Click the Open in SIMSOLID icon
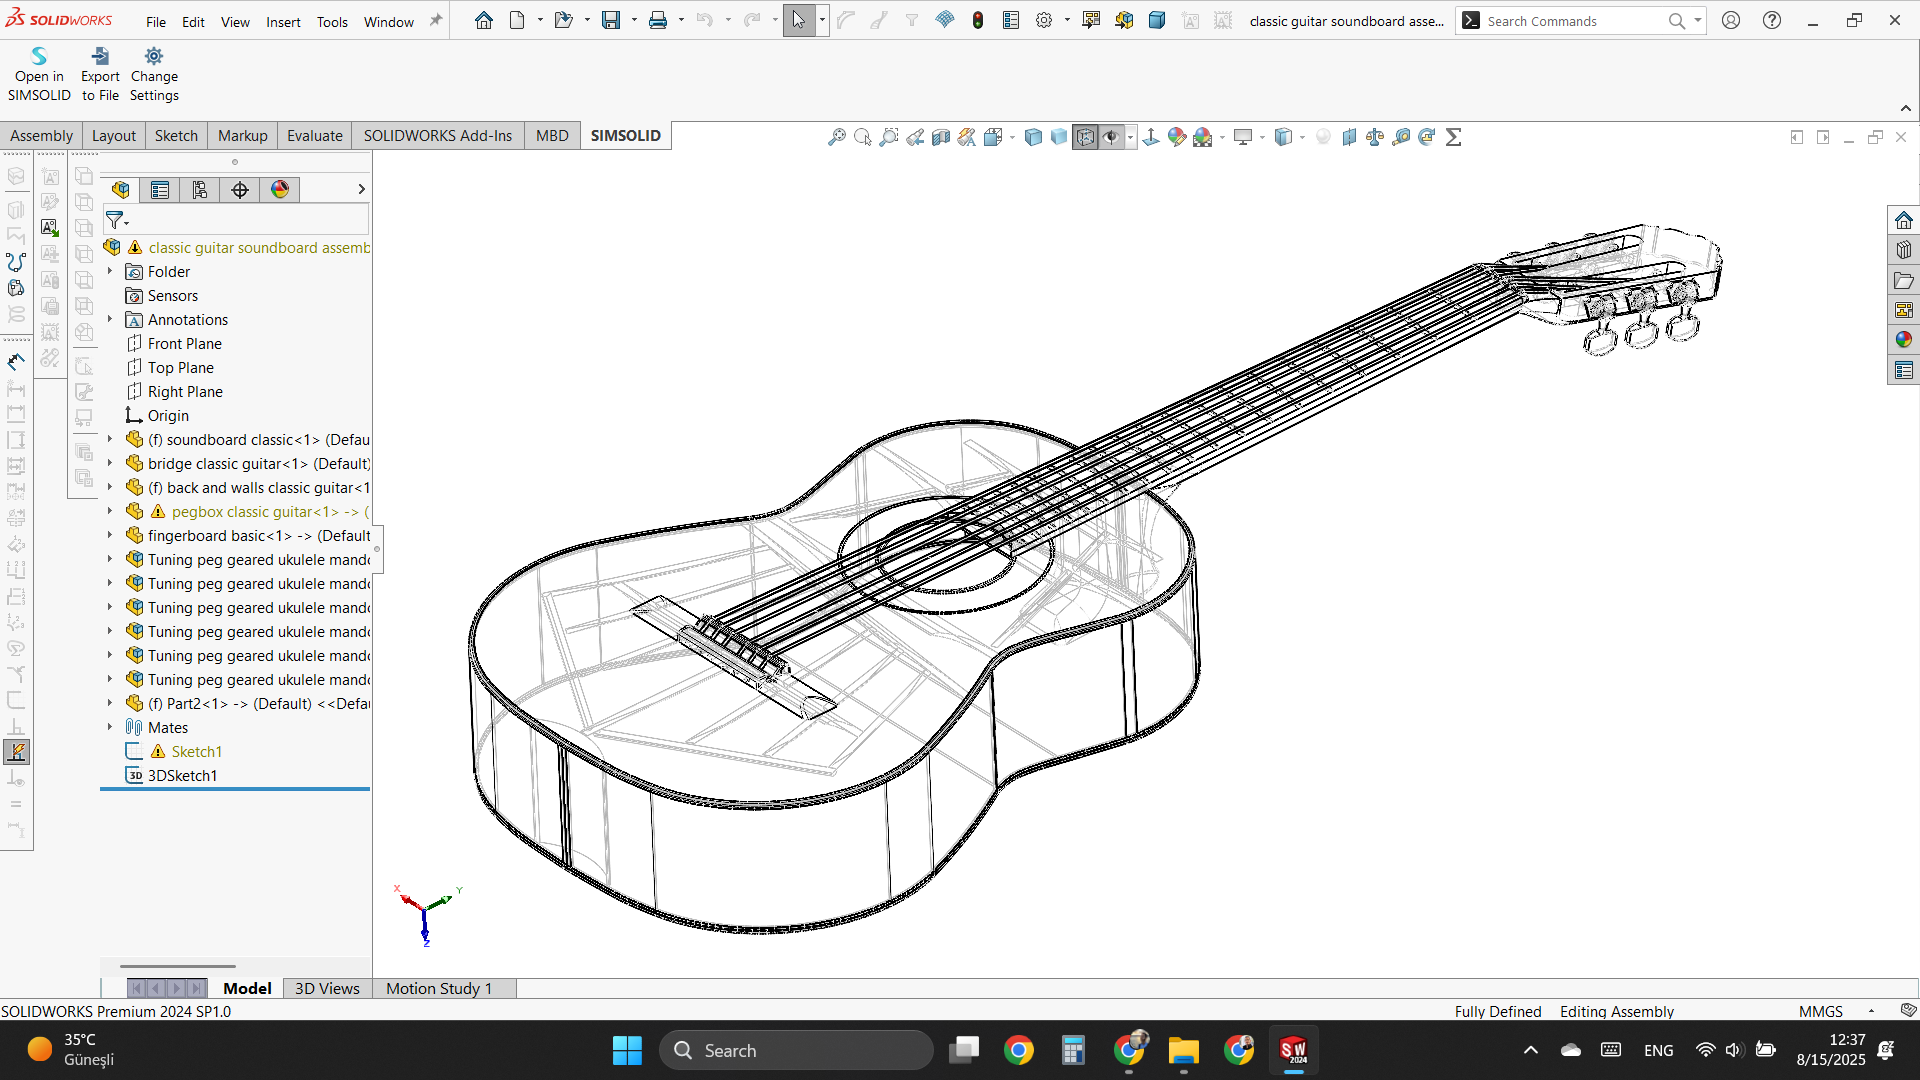1920x1080 pixels. coord(39,57)
